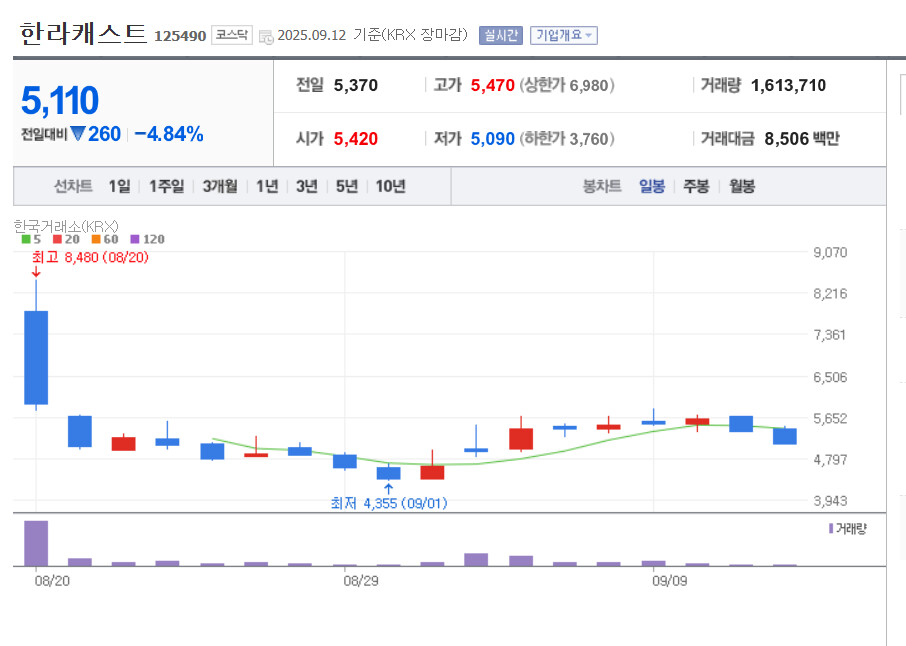This screenshot has height=646, width=906.
Task: Click the red arrow under 최고 8,480
Action: [x=36, y=272]
